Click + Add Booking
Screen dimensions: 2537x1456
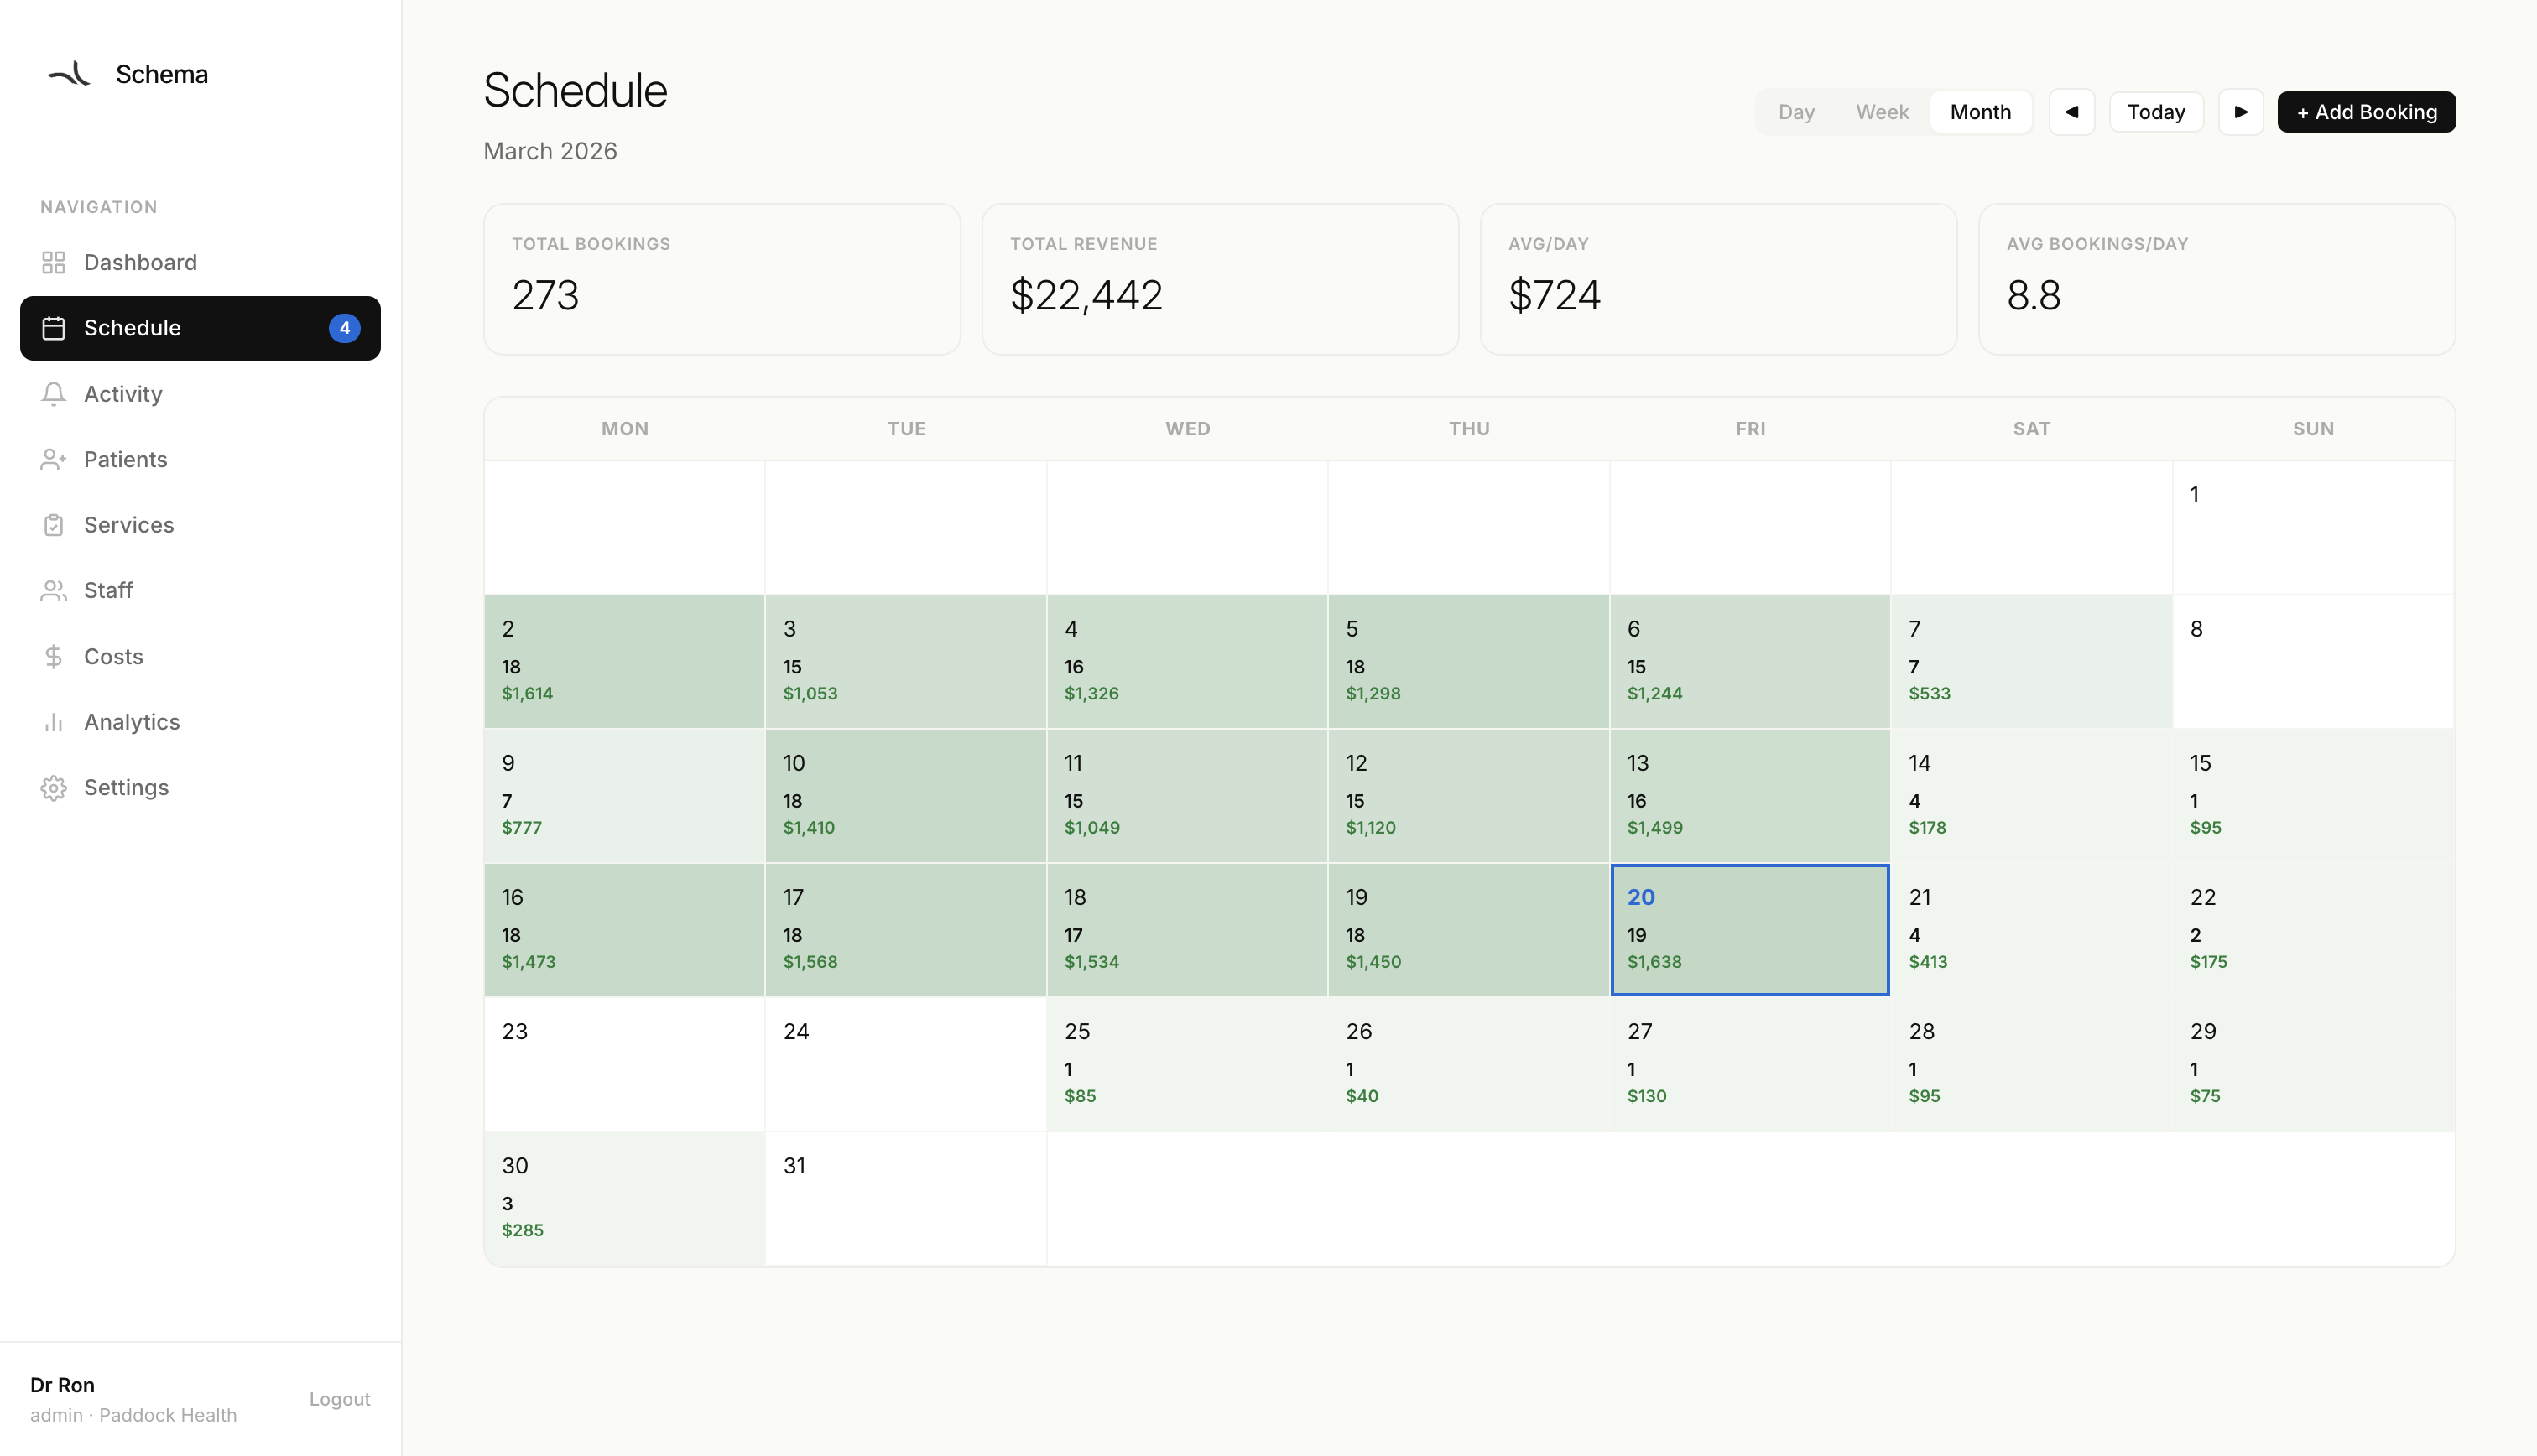point(2366,111)
